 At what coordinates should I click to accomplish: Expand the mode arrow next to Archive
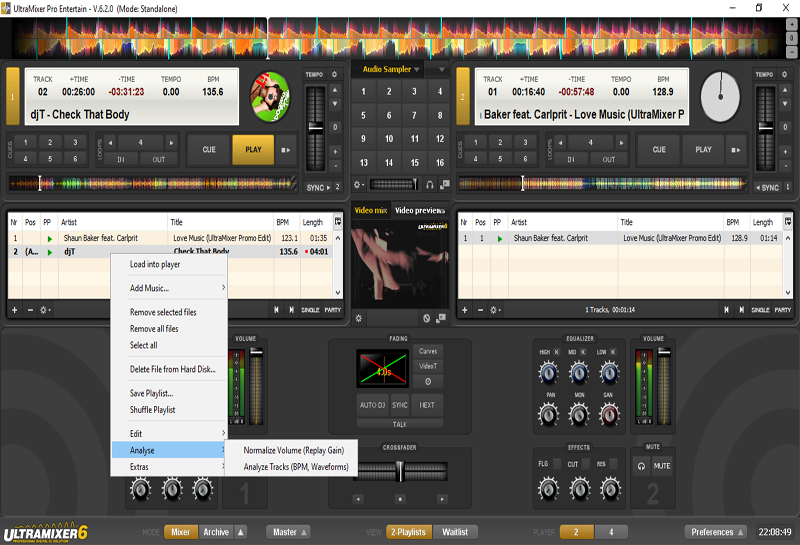(x=241, y=532)
